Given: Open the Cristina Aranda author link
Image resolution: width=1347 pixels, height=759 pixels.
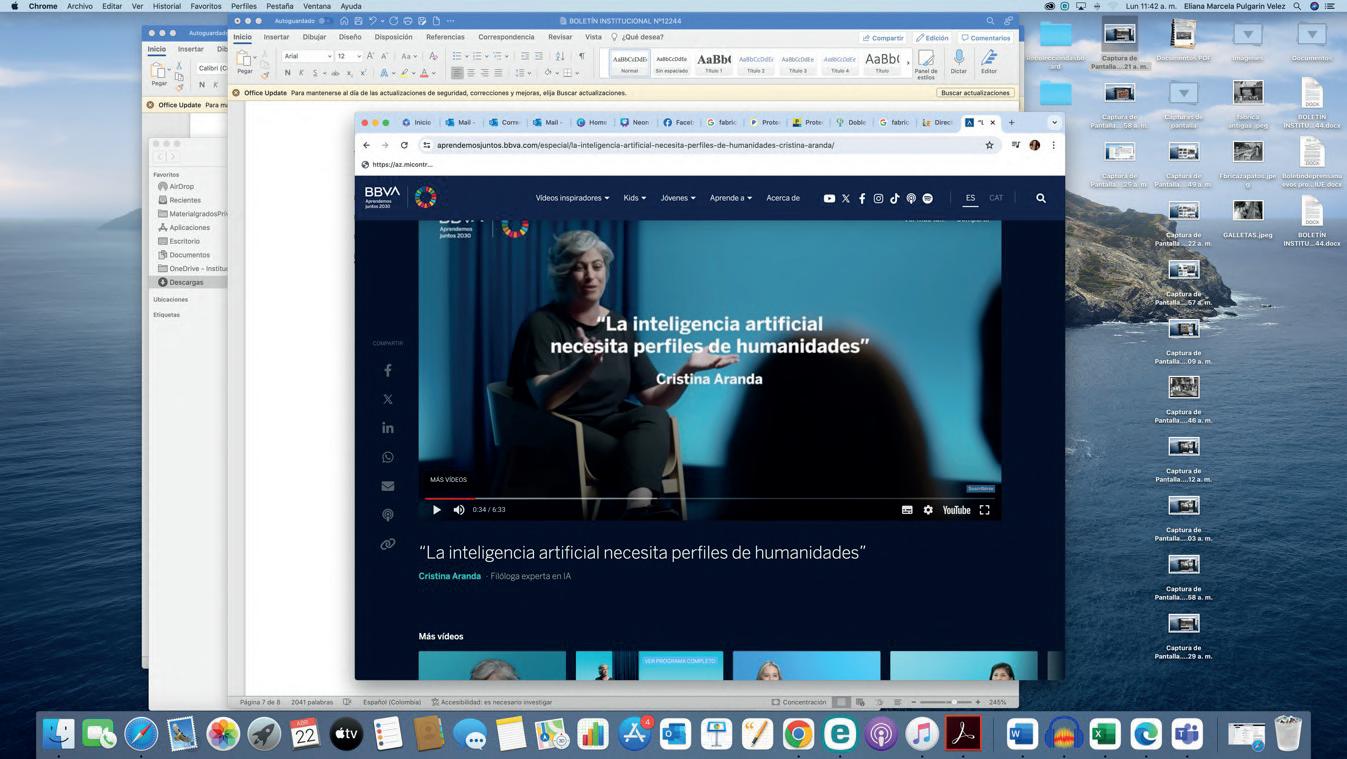Looking at the screenshot, I should click(x=450, y=576).
